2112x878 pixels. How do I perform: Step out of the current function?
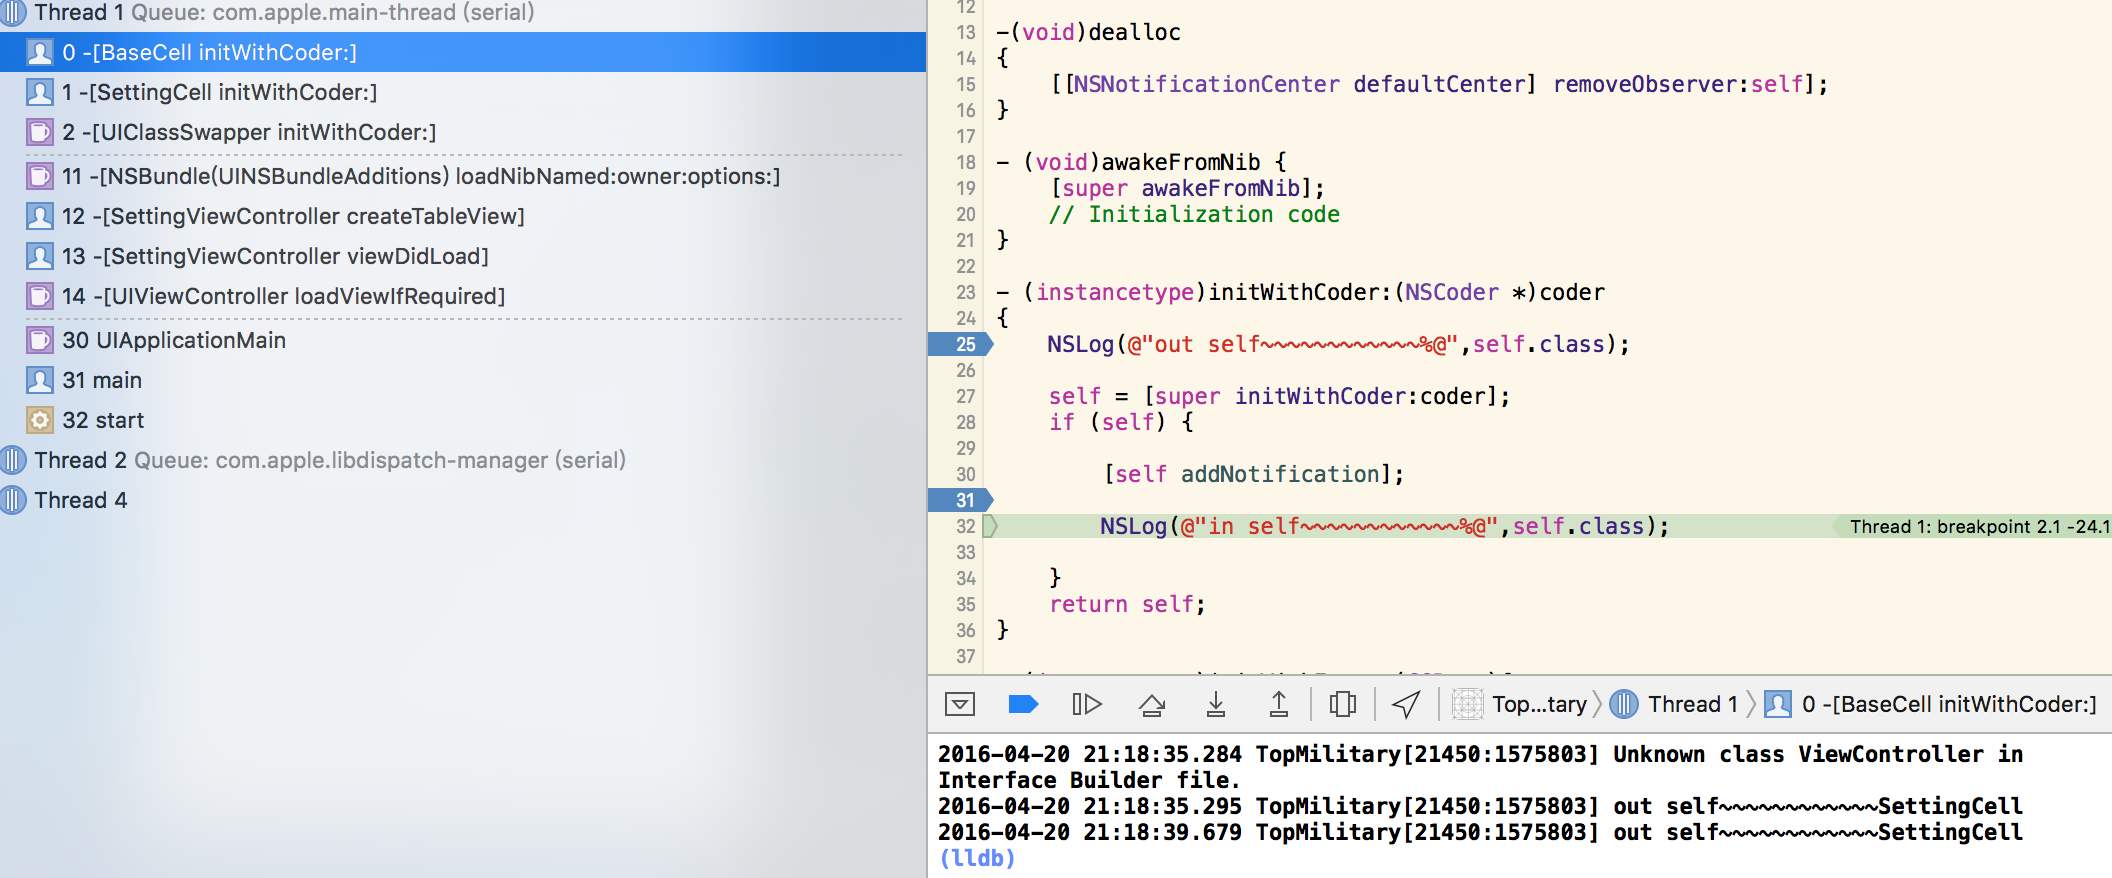(x=1279, y=704)
